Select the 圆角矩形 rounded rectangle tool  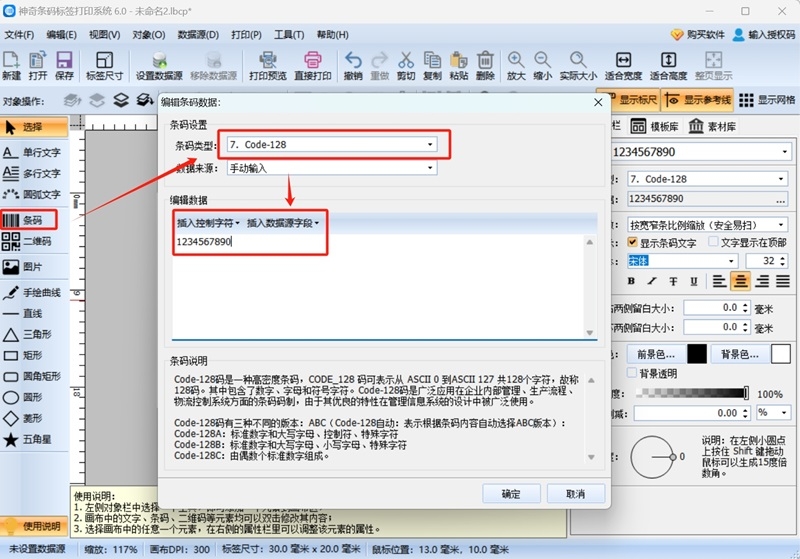coord(32,376)
